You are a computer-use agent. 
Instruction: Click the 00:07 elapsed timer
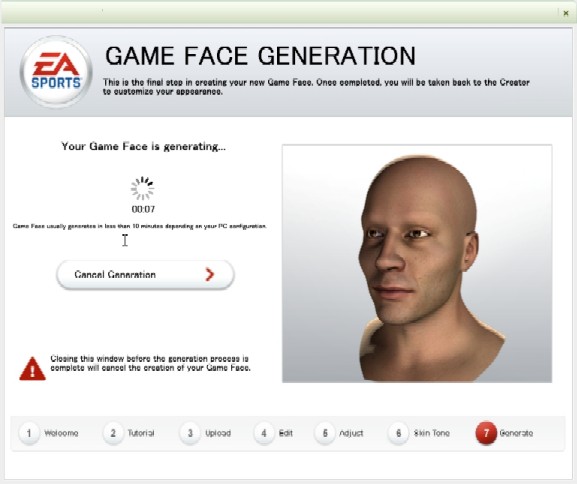[143, 209]
